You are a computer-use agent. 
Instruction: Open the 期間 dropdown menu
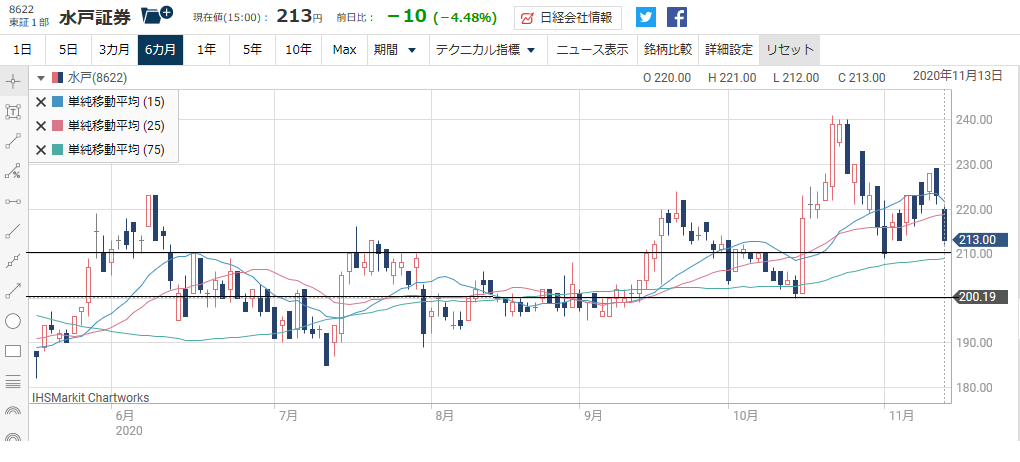(396, 49)
